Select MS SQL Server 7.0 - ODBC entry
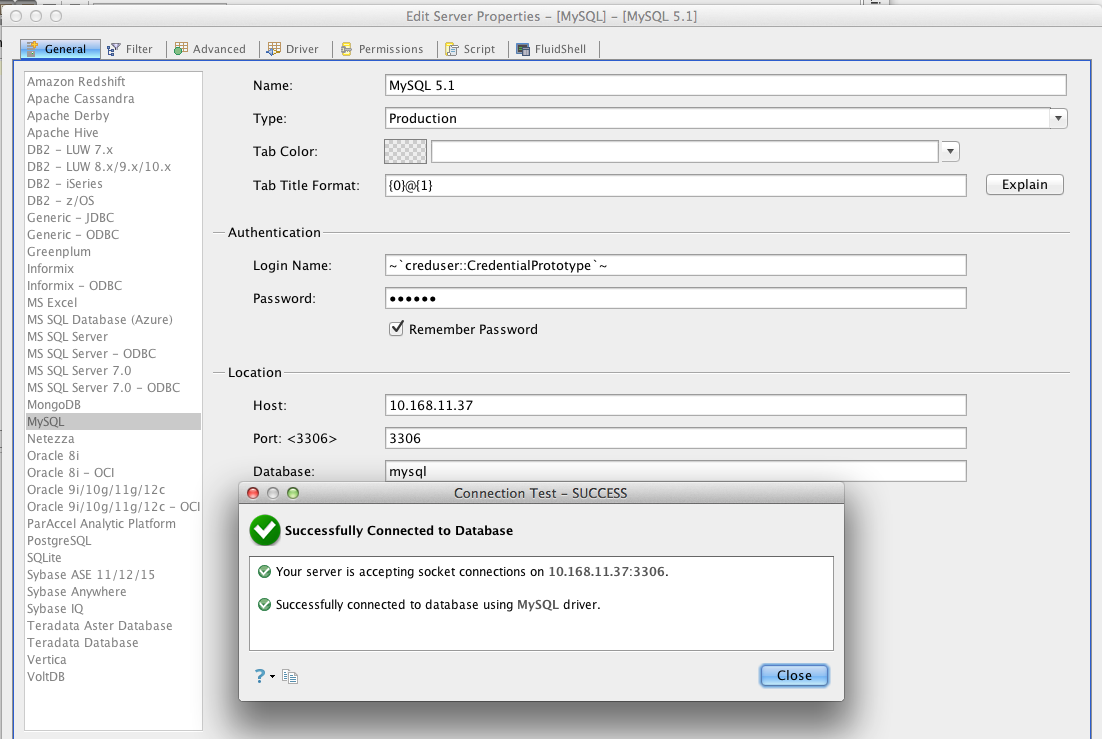 point(103,387)
